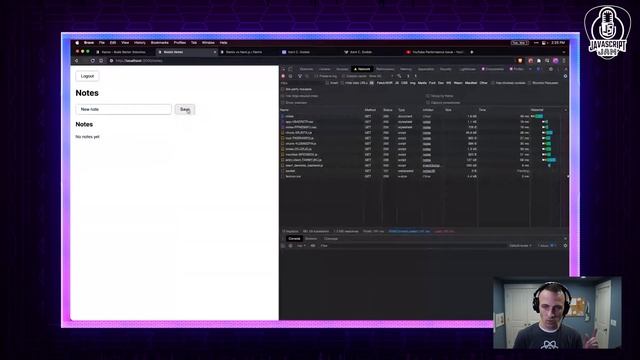Close the Remix Notes tab with X
This screenshot has height=360, width=640.
[215, 52]
